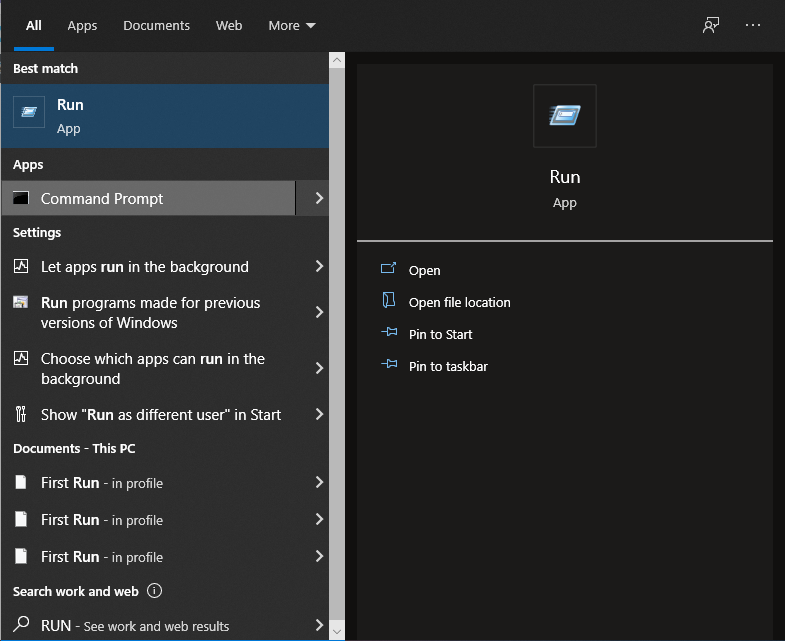Screen dimensions: 785x641
Task: Click magnifier icon beside RUN web results
Action: click(x=21, y=624)
